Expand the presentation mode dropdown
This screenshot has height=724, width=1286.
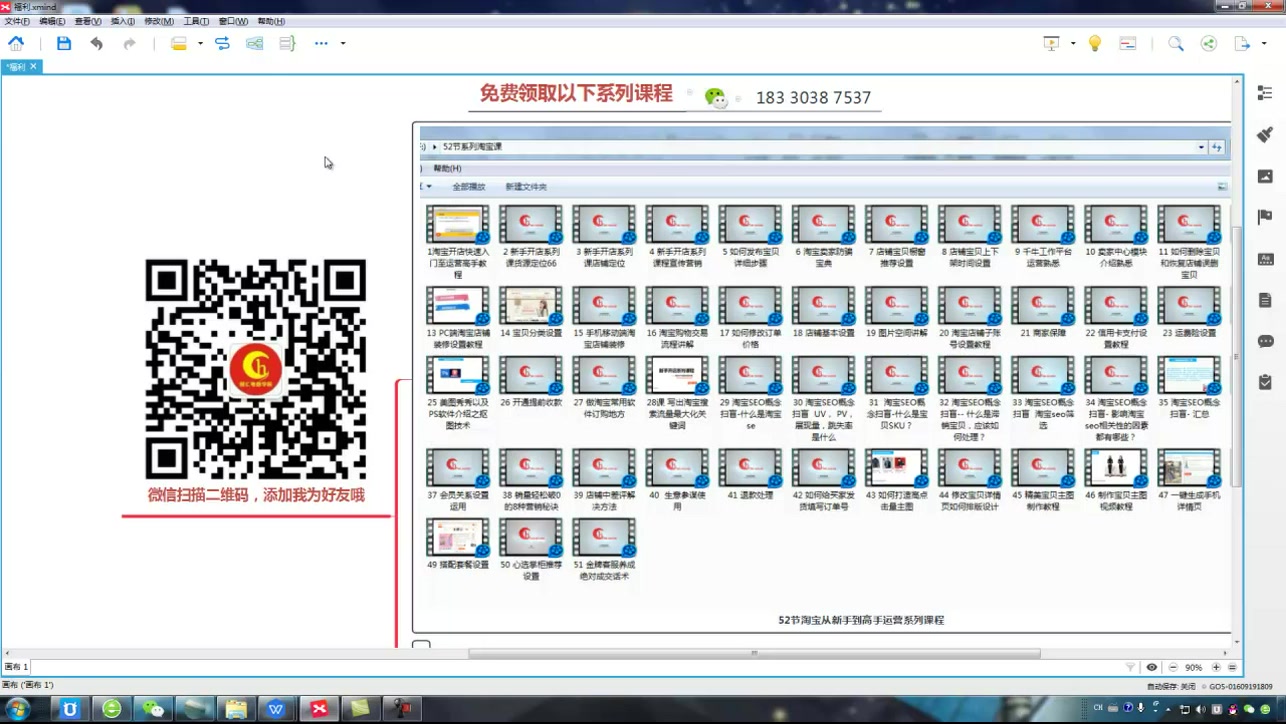(x=1073, y=43)
